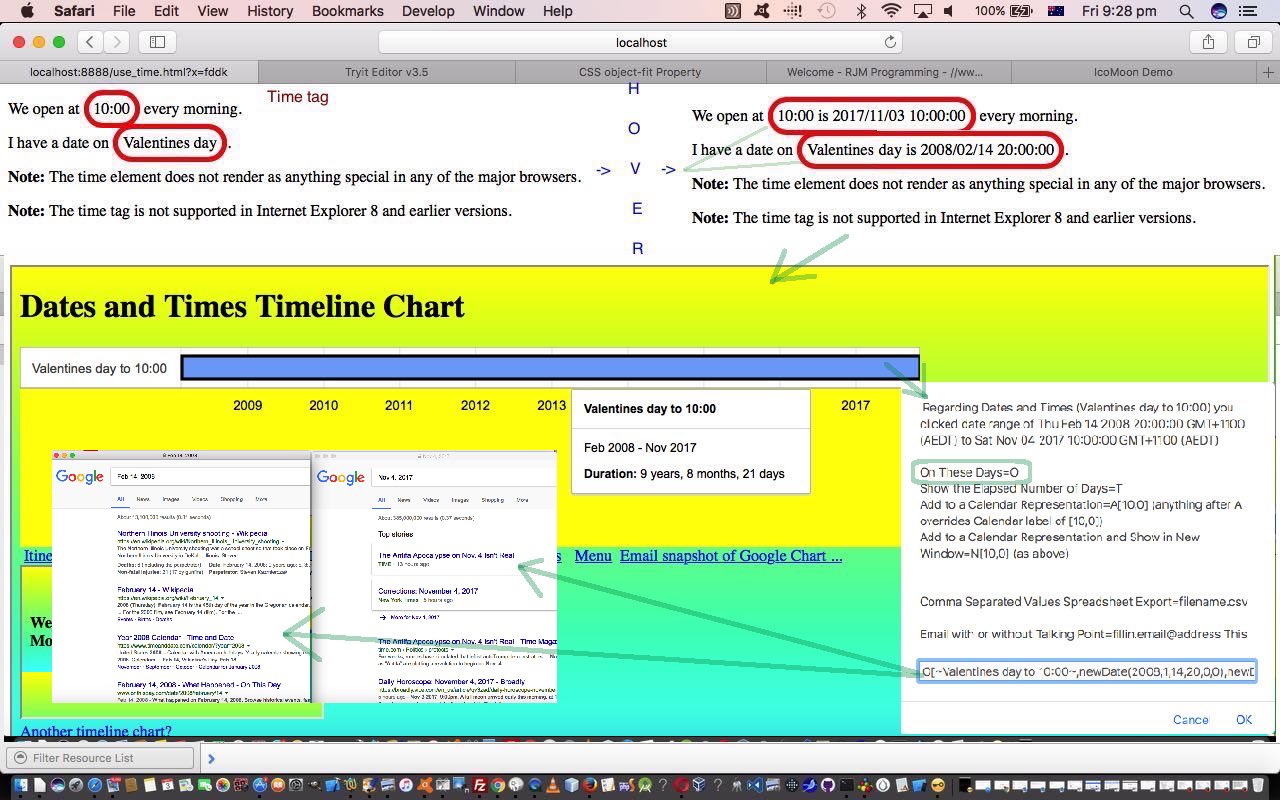Open Google Chrome in the Dock
Screen dimensions: 1280x800
[498, 786]
